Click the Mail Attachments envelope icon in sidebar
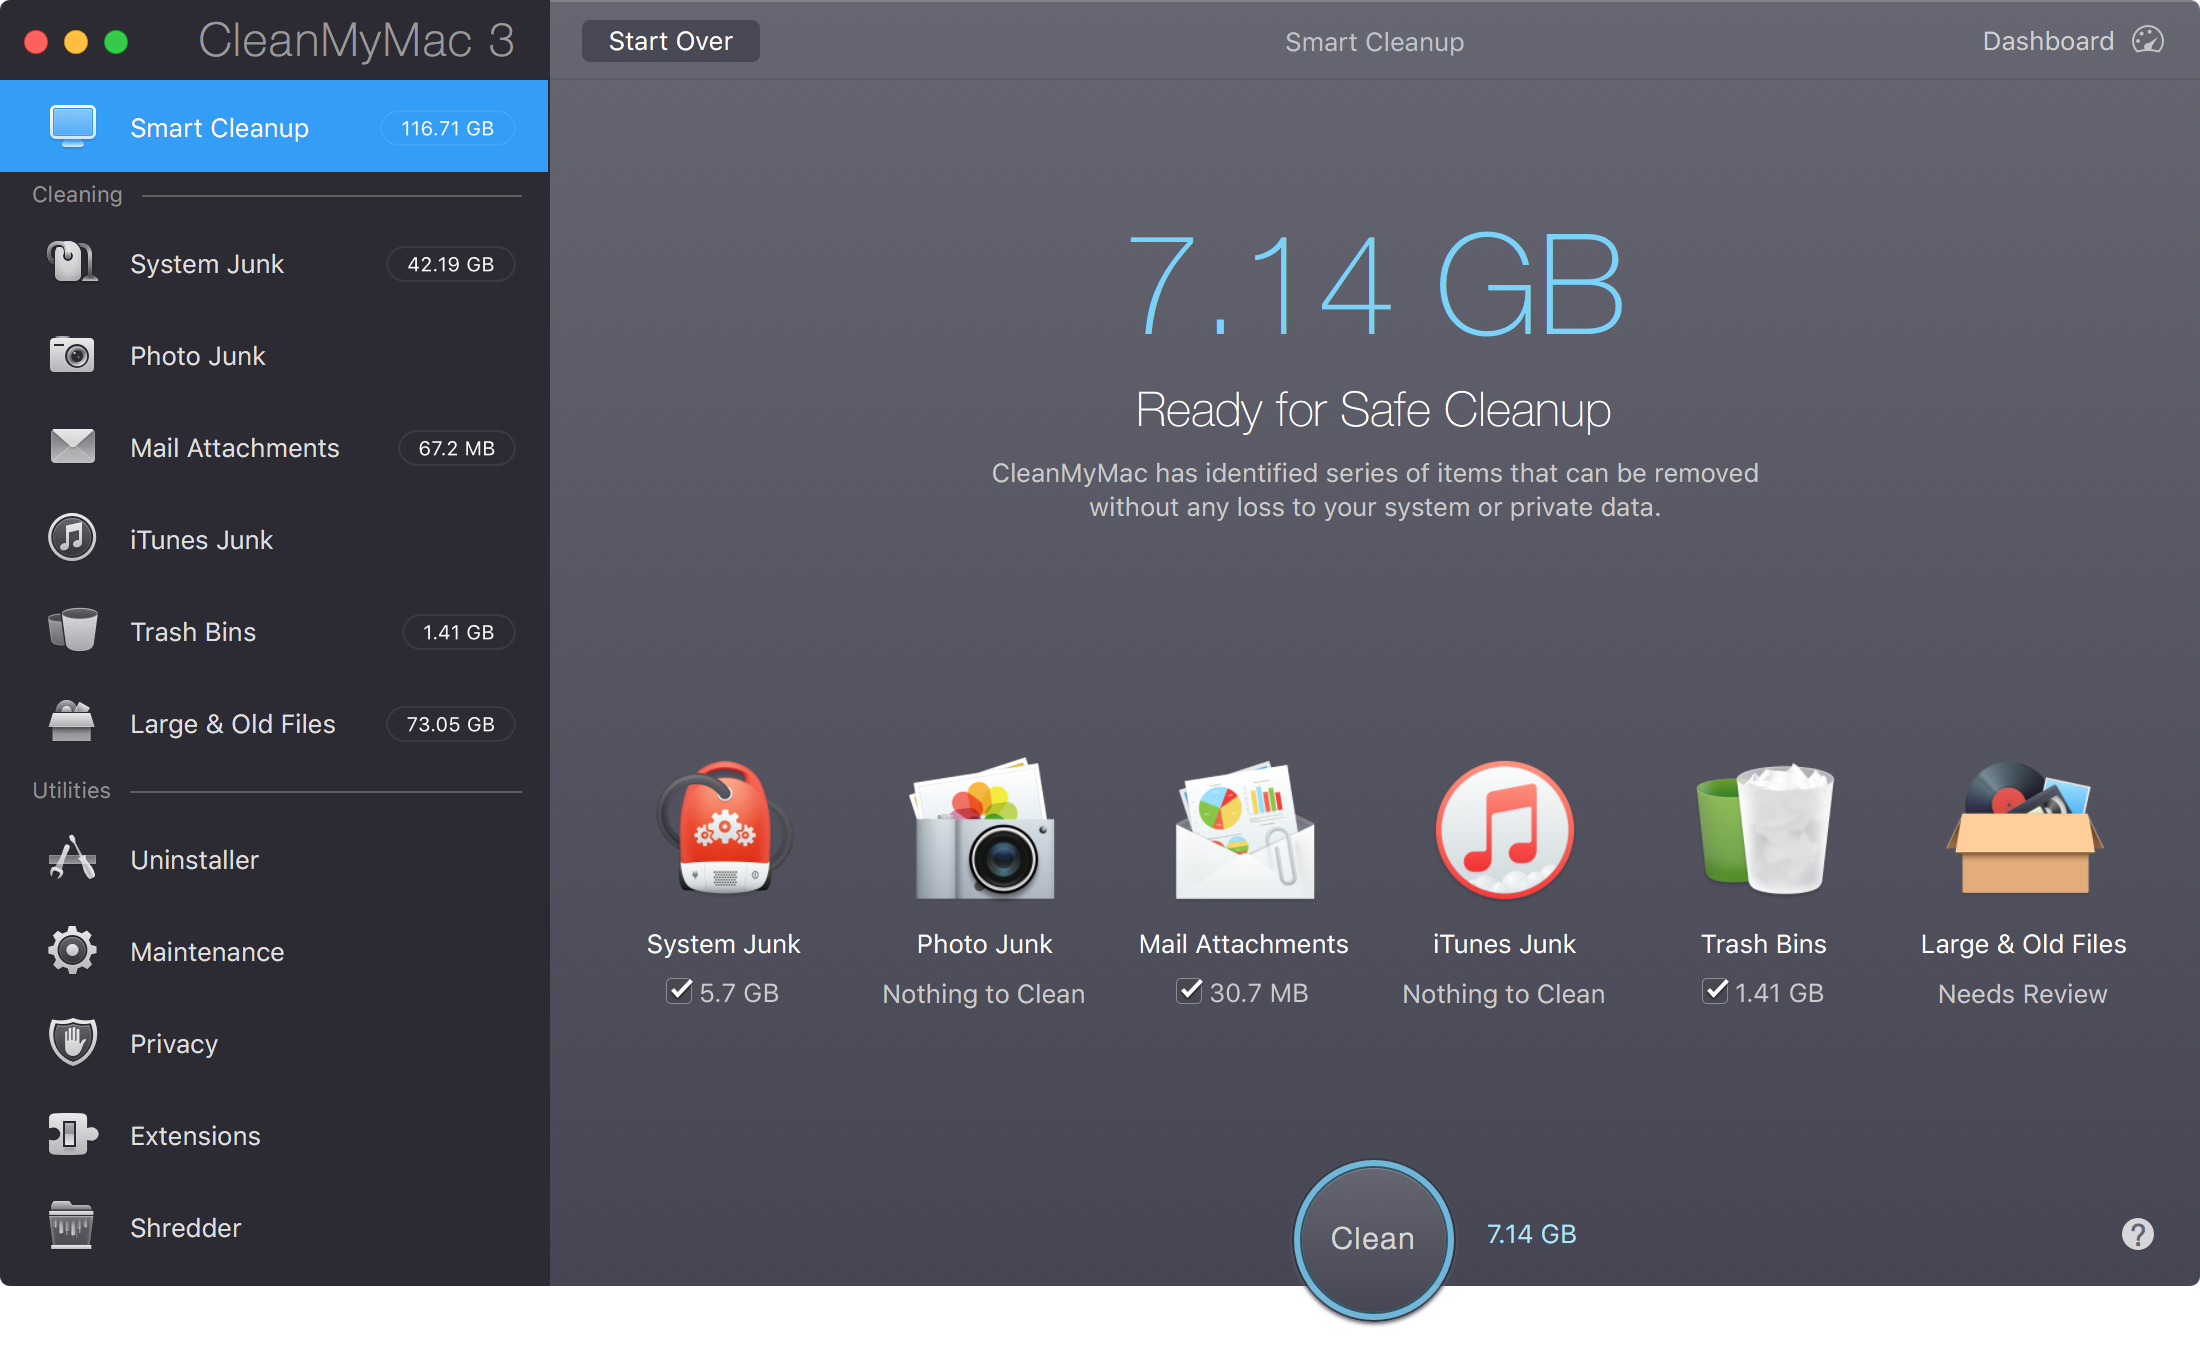The width and height of the screenshot is (2200, 1352). [x=72, y=447]
